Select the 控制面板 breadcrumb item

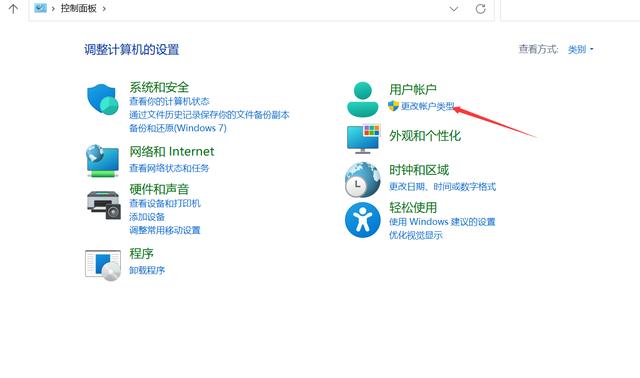click(x=78, y=8)
